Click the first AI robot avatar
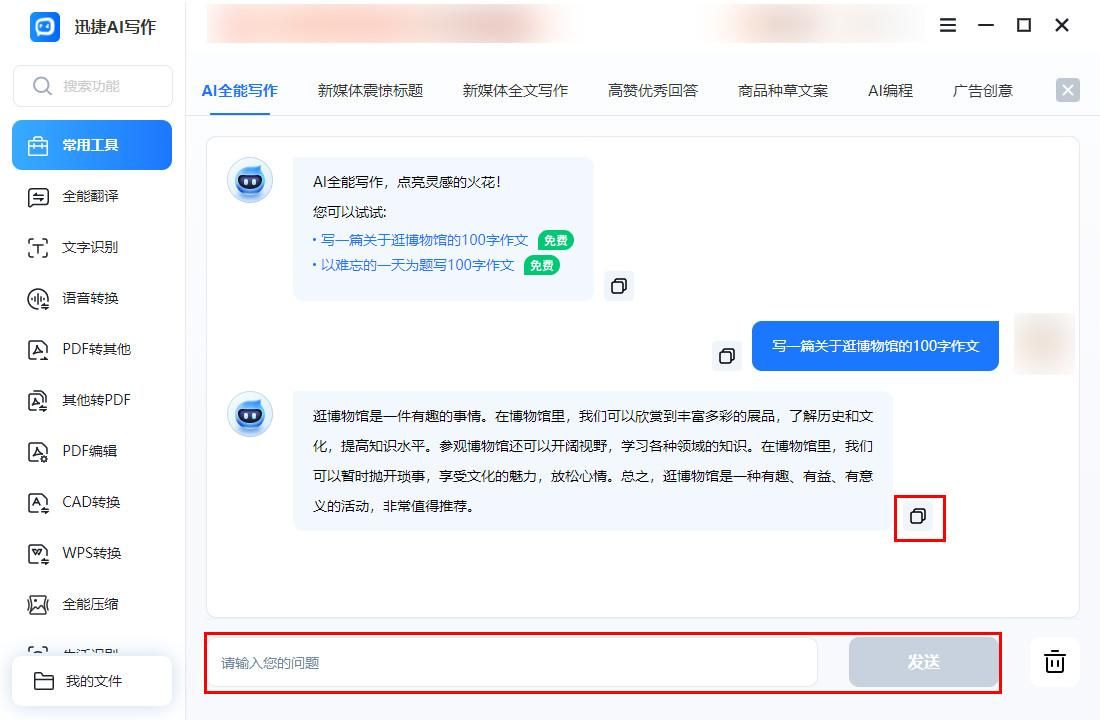Viewport: 1100px width, 720px height. click(250, 180)
